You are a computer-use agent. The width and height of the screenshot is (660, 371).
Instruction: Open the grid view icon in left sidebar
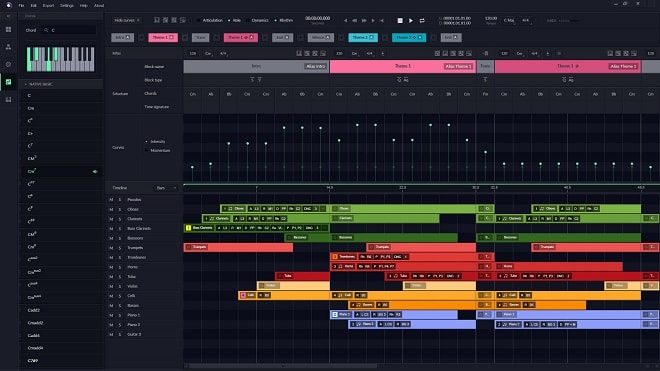pos(8,29)
